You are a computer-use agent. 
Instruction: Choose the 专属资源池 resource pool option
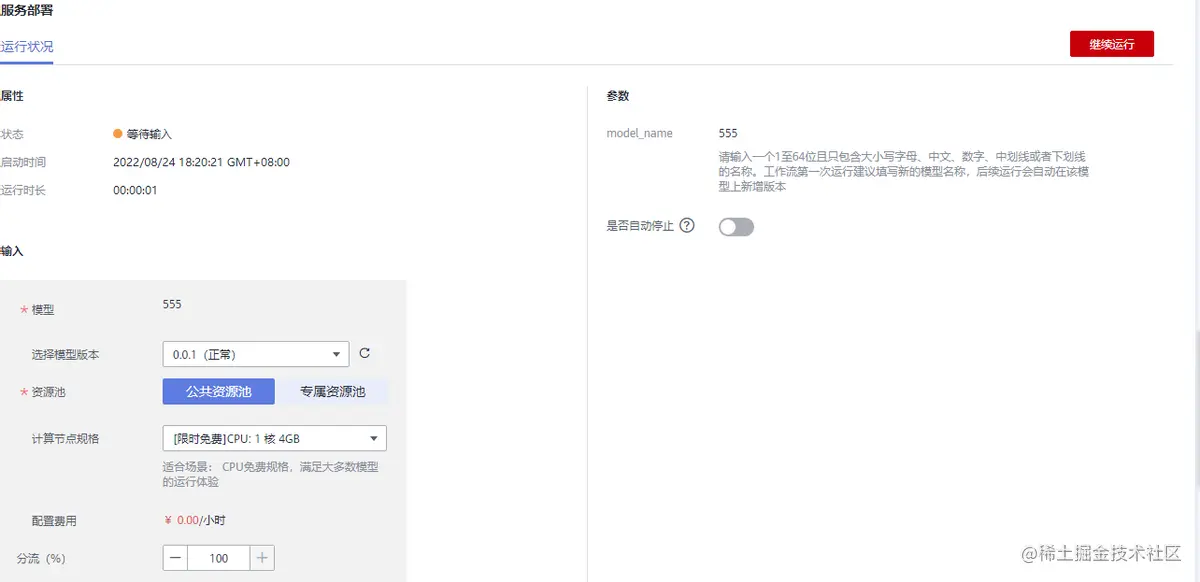click(333, 392)
